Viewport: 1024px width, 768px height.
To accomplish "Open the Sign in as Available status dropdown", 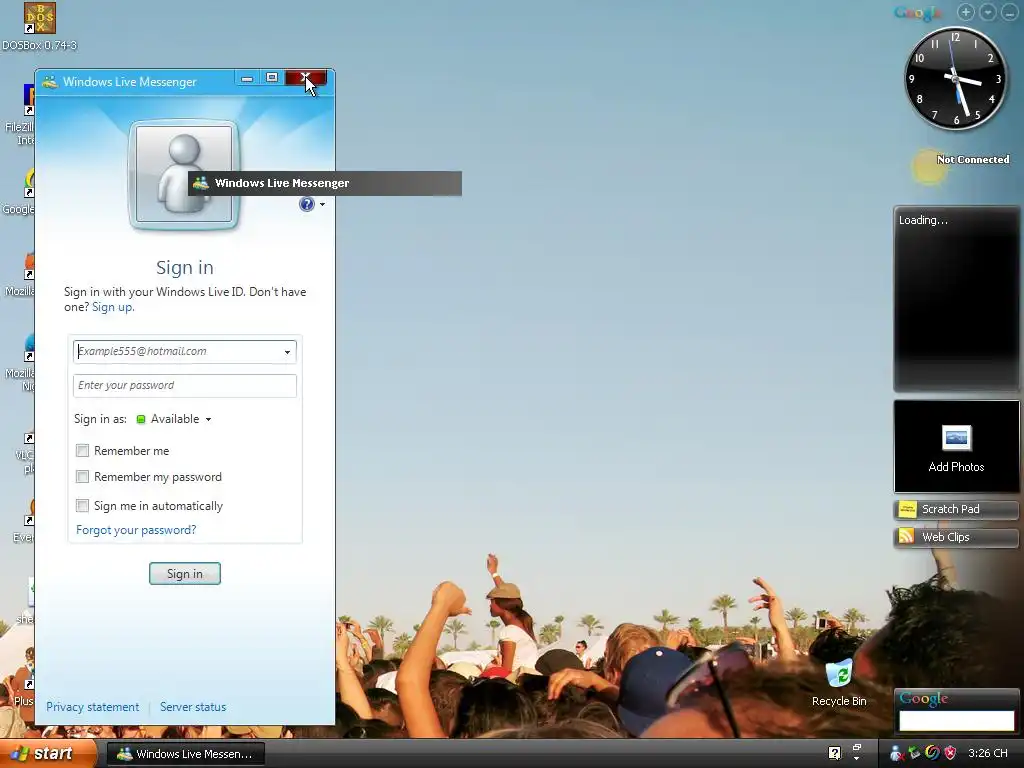I will coord(174,419).
